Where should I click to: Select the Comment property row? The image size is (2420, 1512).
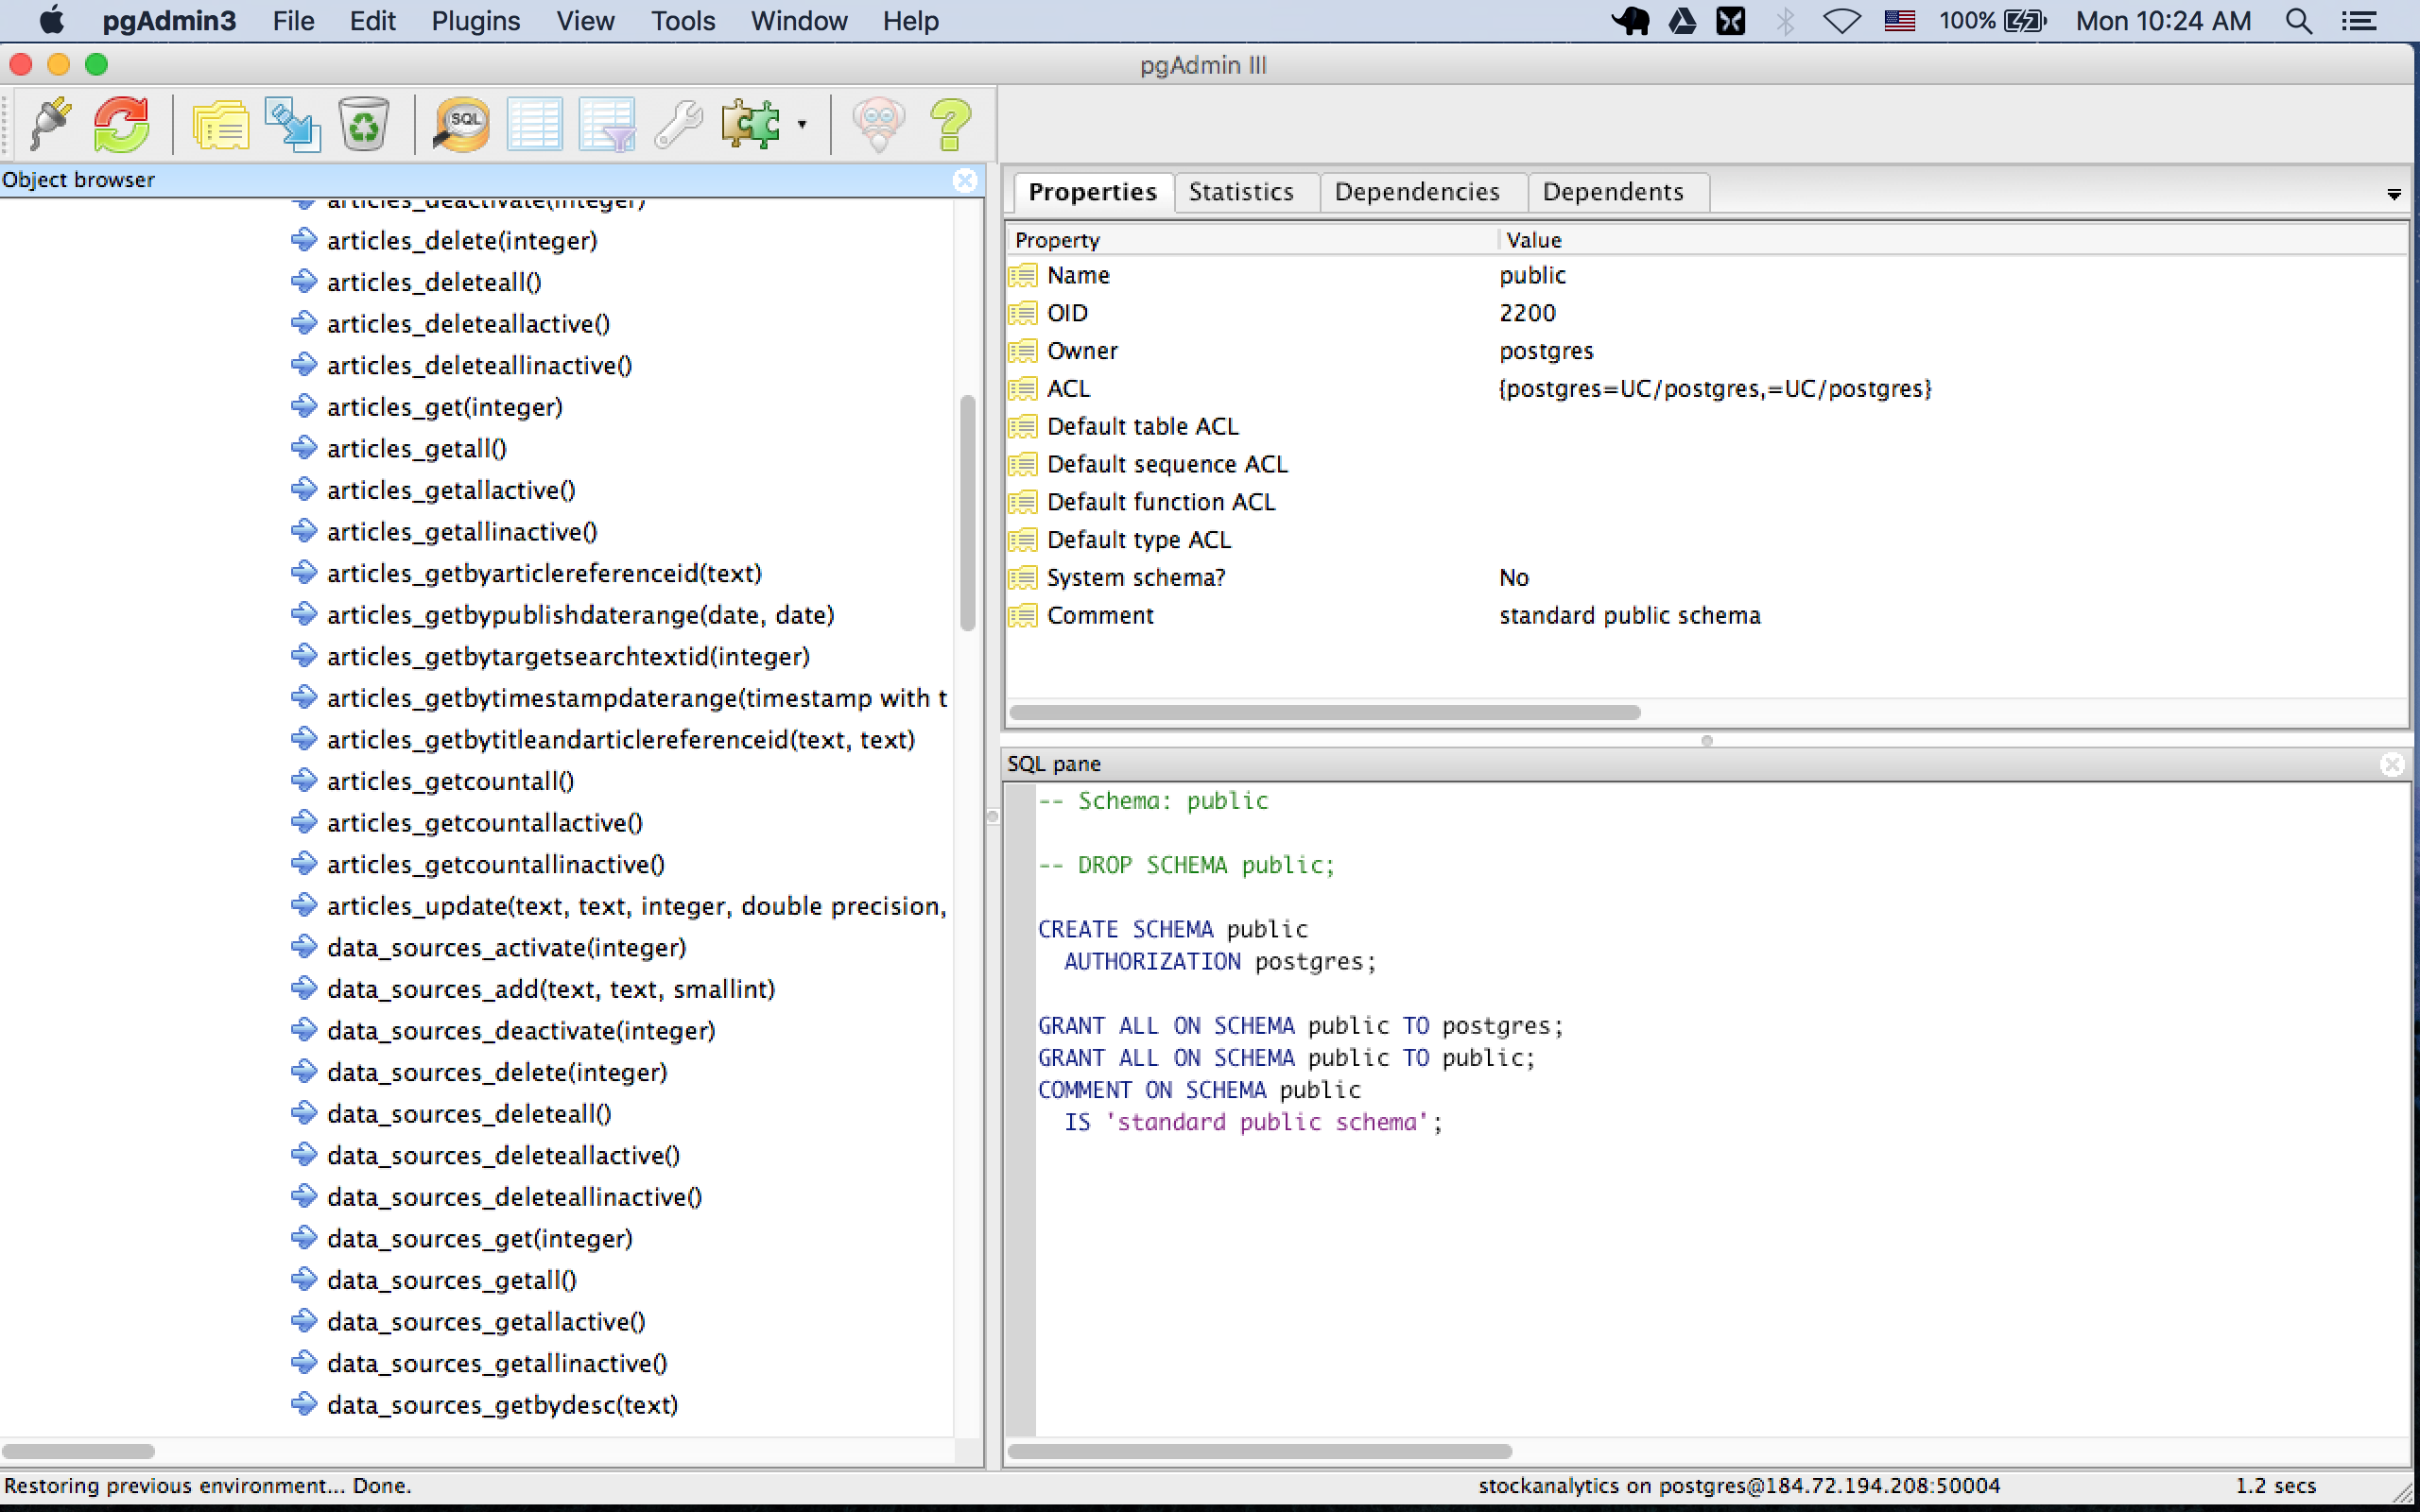1706,616
